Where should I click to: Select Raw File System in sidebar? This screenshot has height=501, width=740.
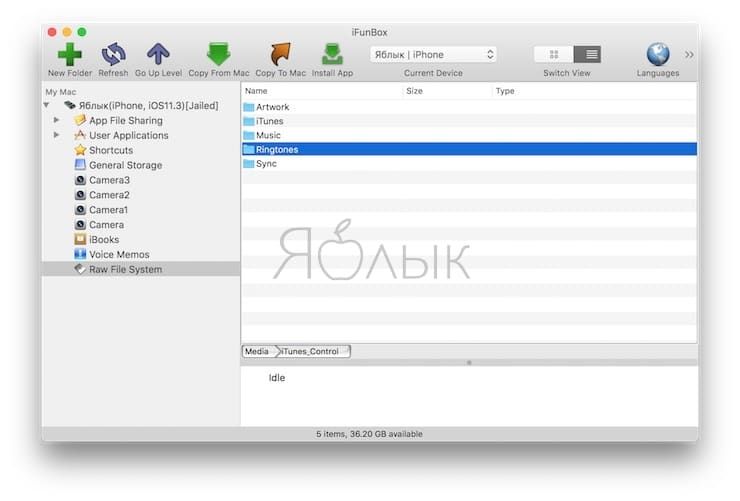point(141,269)
